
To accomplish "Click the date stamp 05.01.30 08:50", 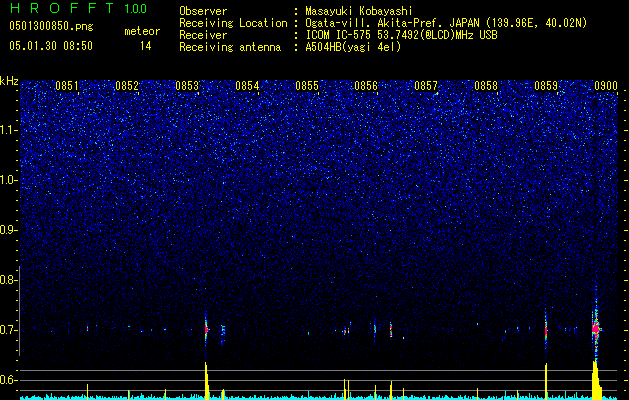I will (x=51, y=46).
